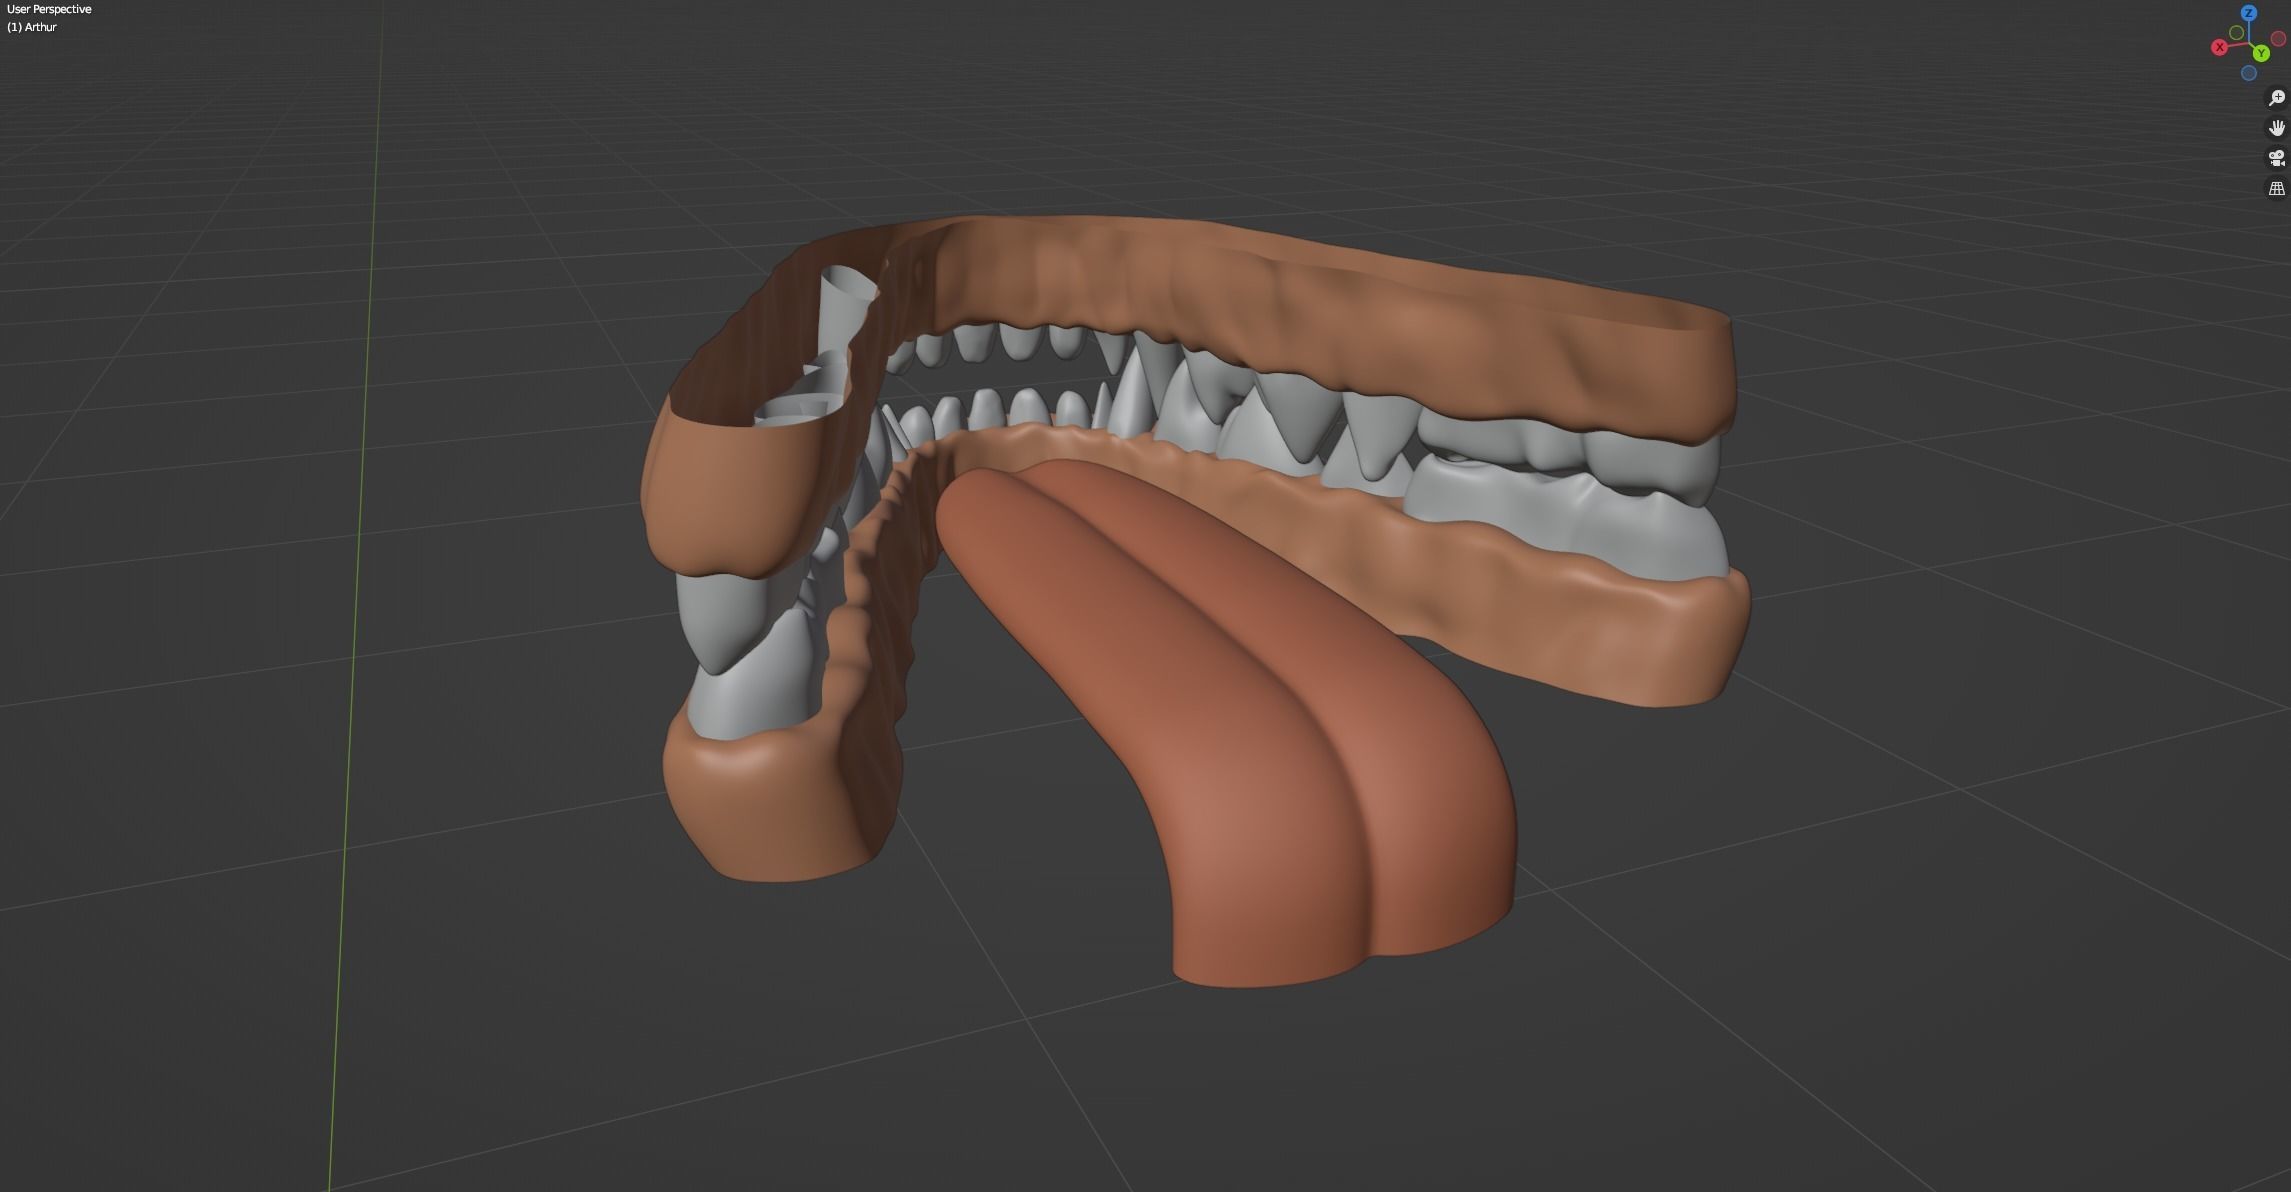The height and width of the screenshot is (1192, 2291).
Task: Click the zoom magnifier viewport icon
Action: pyautogui.click(x=2277, y=98)
